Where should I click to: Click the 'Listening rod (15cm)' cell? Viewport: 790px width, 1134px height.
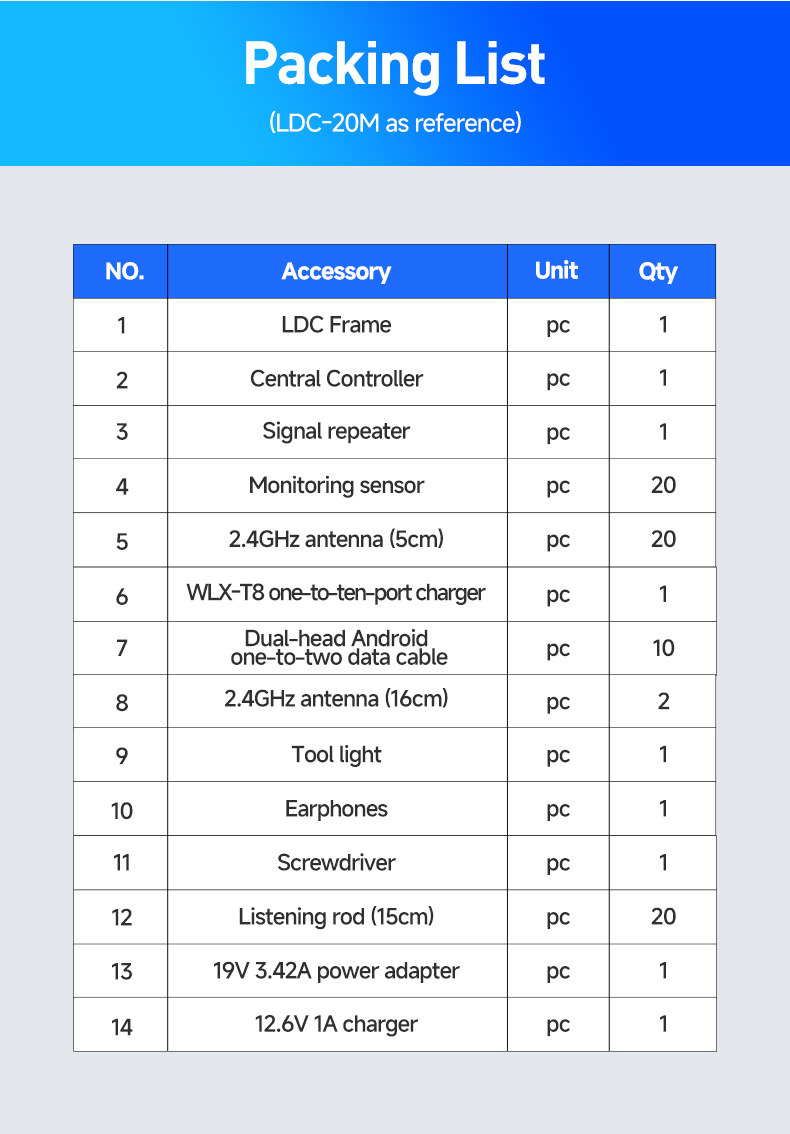click(336, 917)
